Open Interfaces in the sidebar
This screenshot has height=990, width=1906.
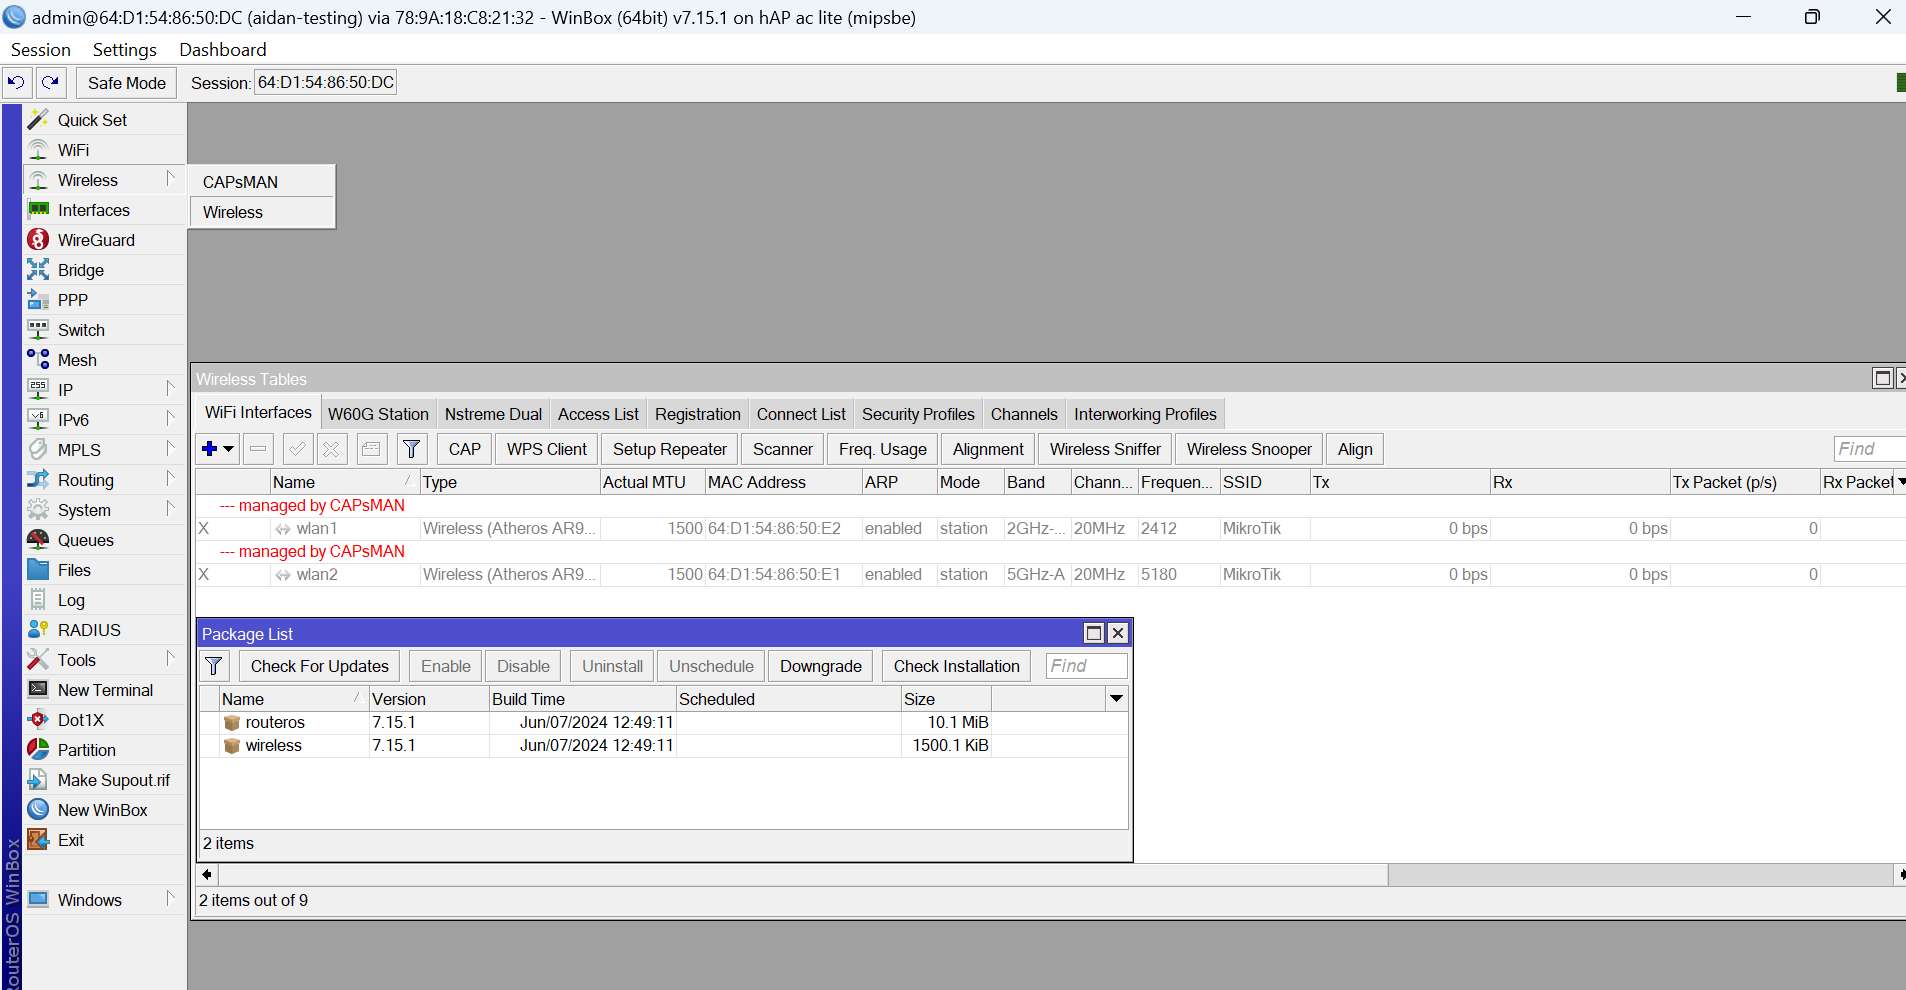point(104,210)
